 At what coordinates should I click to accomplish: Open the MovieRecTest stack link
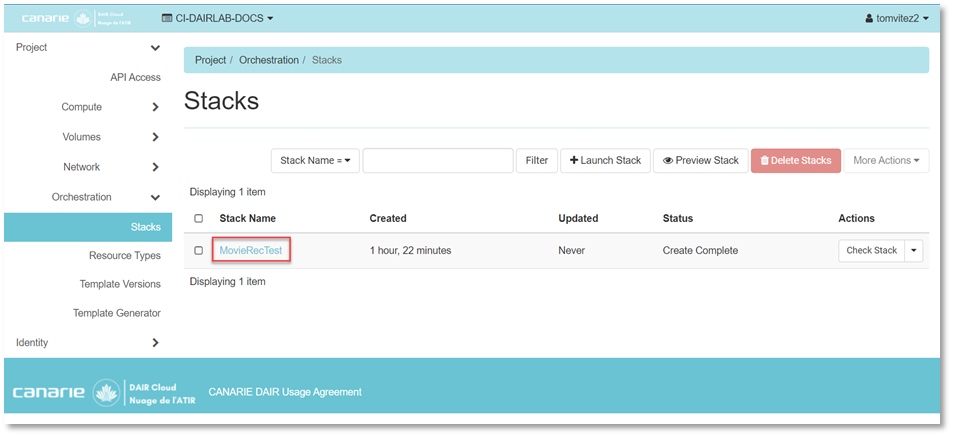click(251, 250)
